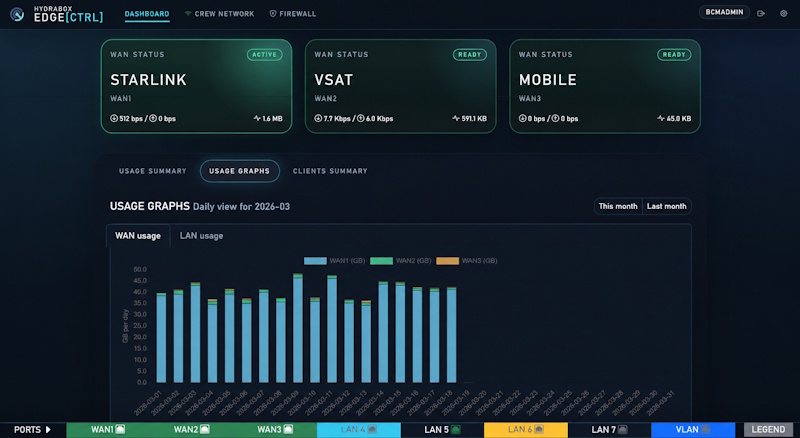800x438 pixels.
Task: Click the LAN 7 port label
Action: pyautogui.click(x=604, y=430)
